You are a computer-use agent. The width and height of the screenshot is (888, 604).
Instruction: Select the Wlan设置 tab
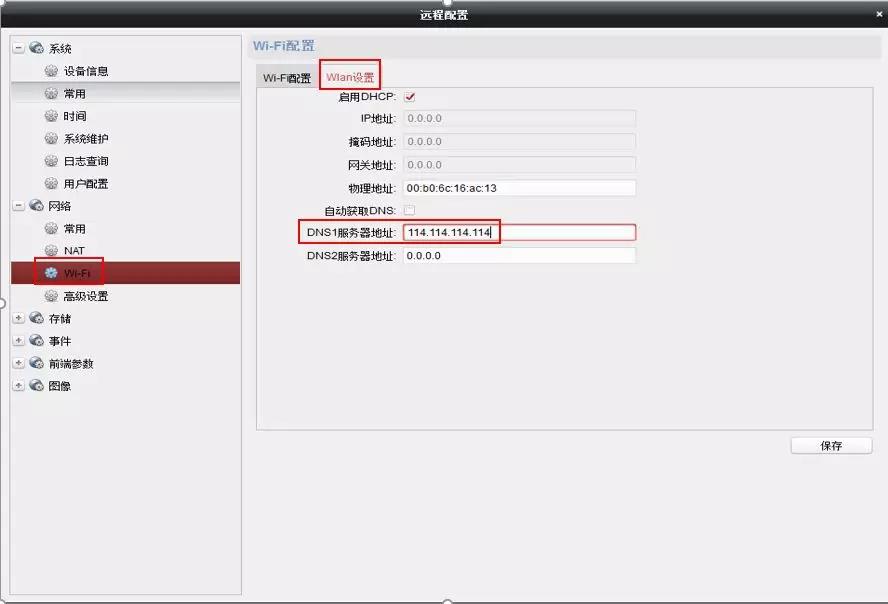coord(350,78)
